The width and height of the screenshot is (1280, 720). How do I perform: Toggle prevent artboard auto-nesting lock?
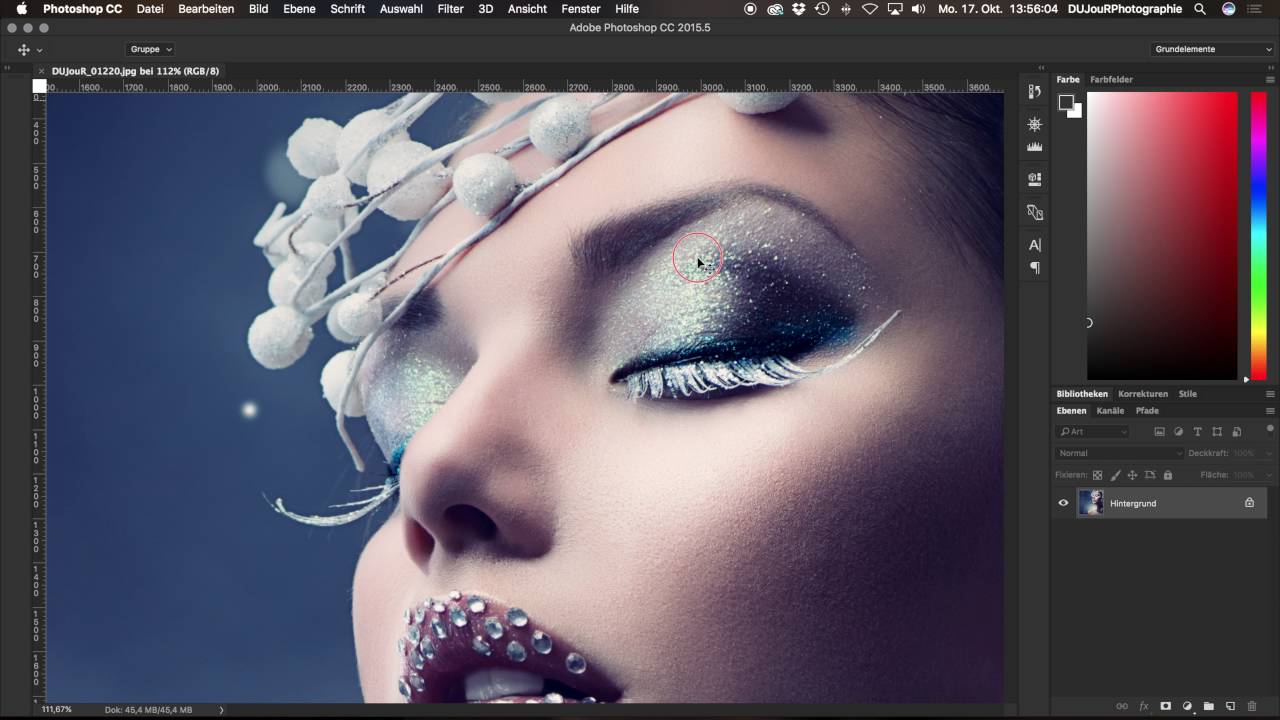point(1150,475)
